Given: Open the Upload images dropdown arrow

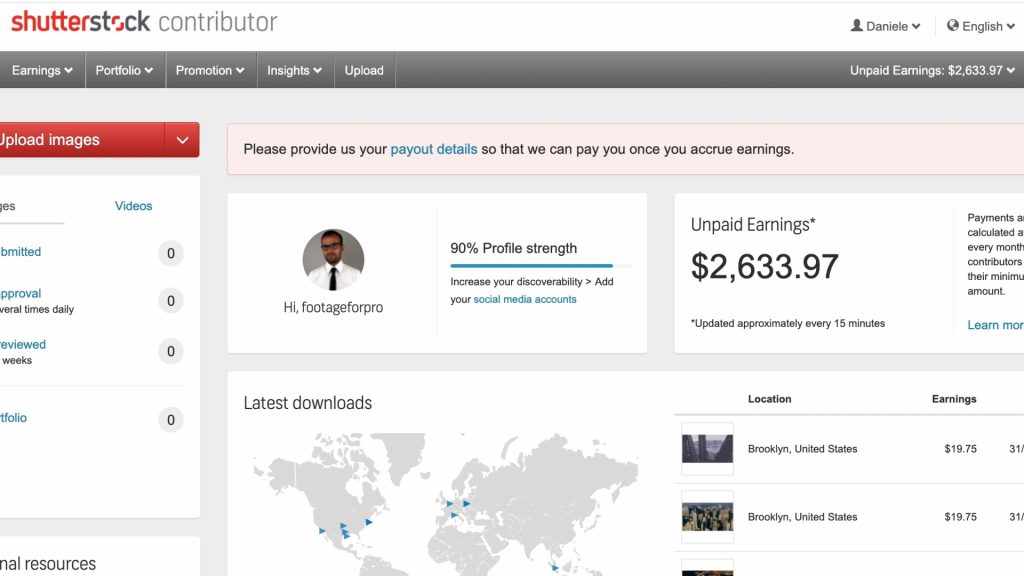Looking at the screenshot, I should tap(182, 140).
